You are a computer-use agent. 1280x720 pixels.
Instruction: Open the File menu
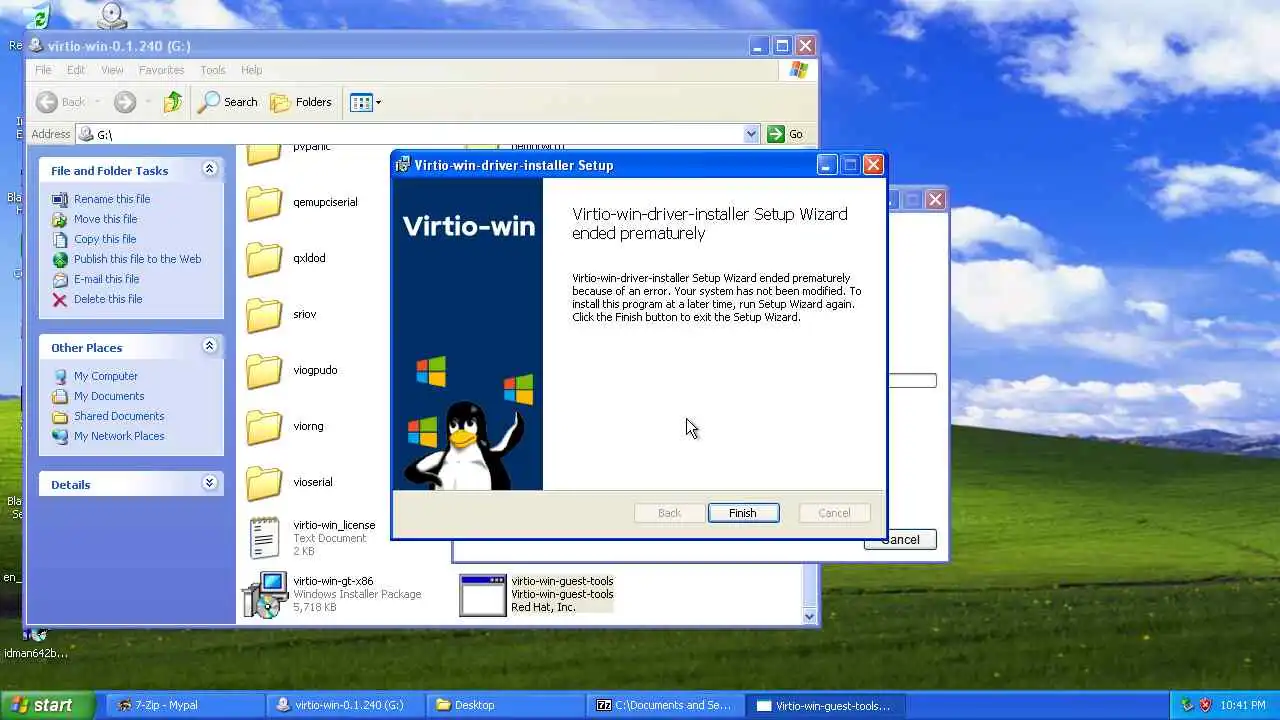coord(43,70)
